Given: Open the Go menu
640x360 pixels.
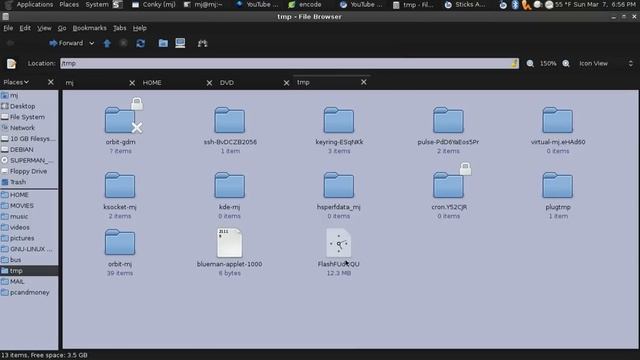Looking at the screenshot, I should pyautogui.click(x=62, y=28).
